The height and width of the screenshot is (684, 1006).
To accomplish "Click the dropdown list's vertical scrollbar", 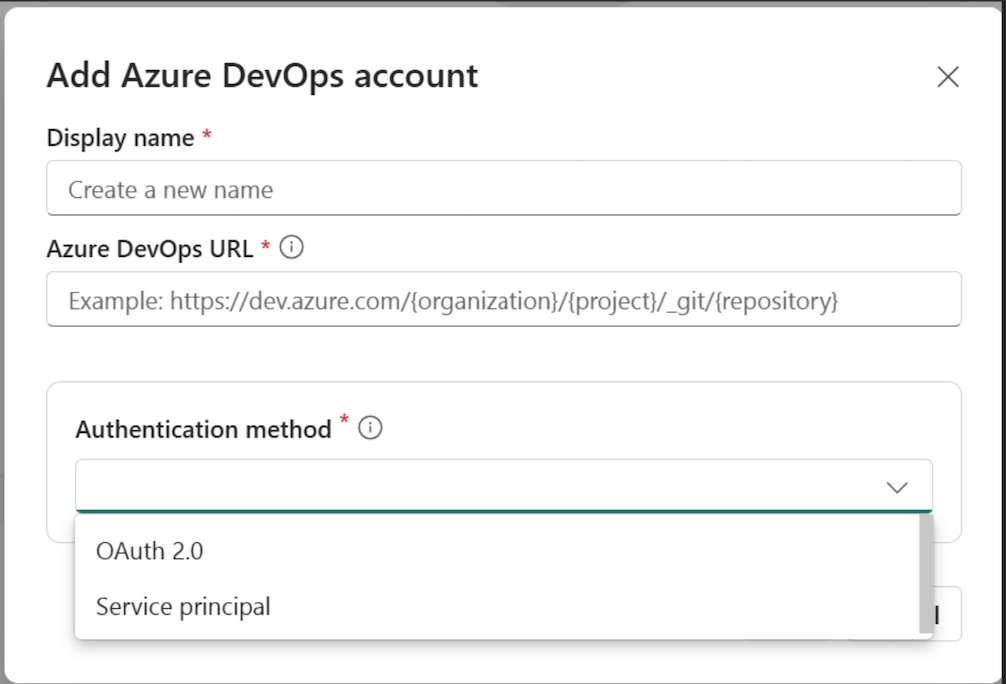I will tap(925, 574).
